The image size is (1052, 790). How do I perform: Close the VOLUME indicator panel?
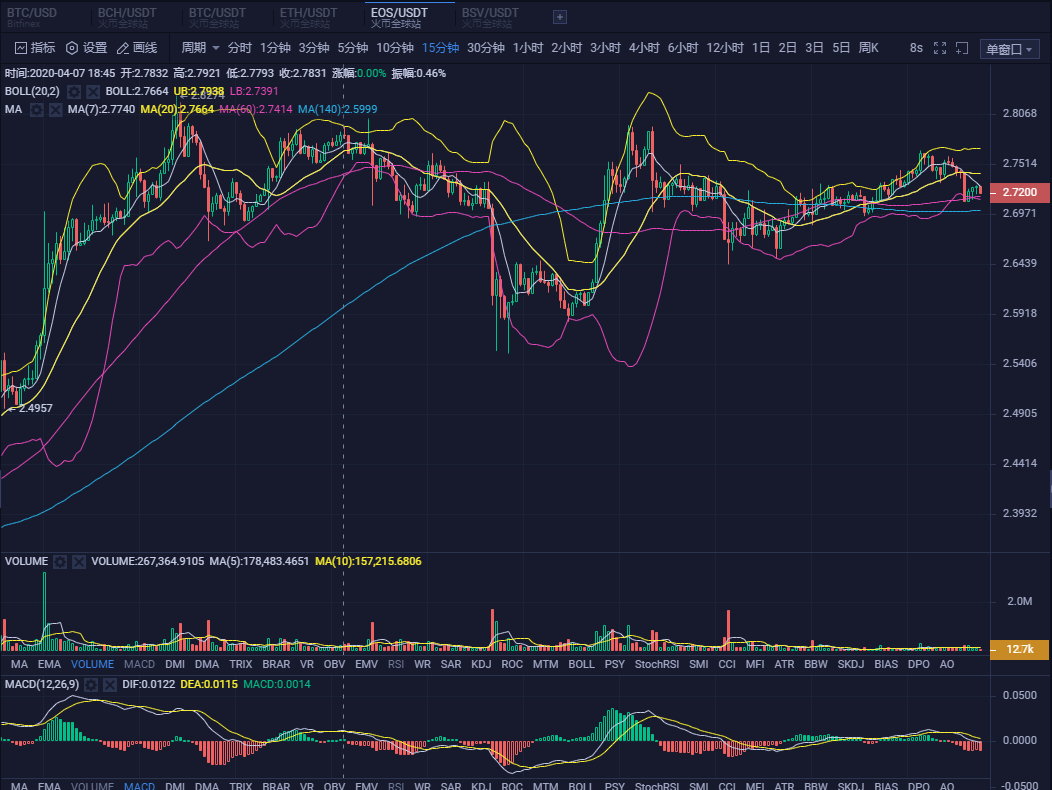78,562
